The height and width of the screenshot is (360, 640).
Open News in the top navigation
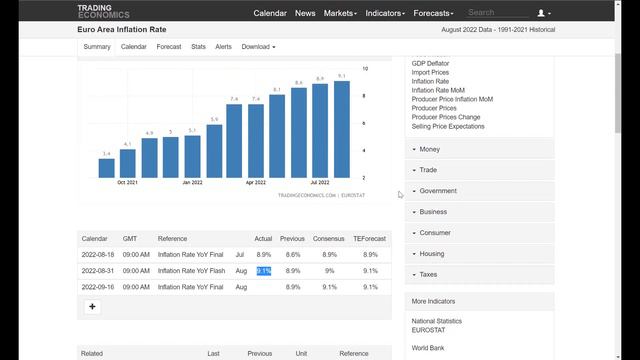pyautogui.click(x=305, y=13)
